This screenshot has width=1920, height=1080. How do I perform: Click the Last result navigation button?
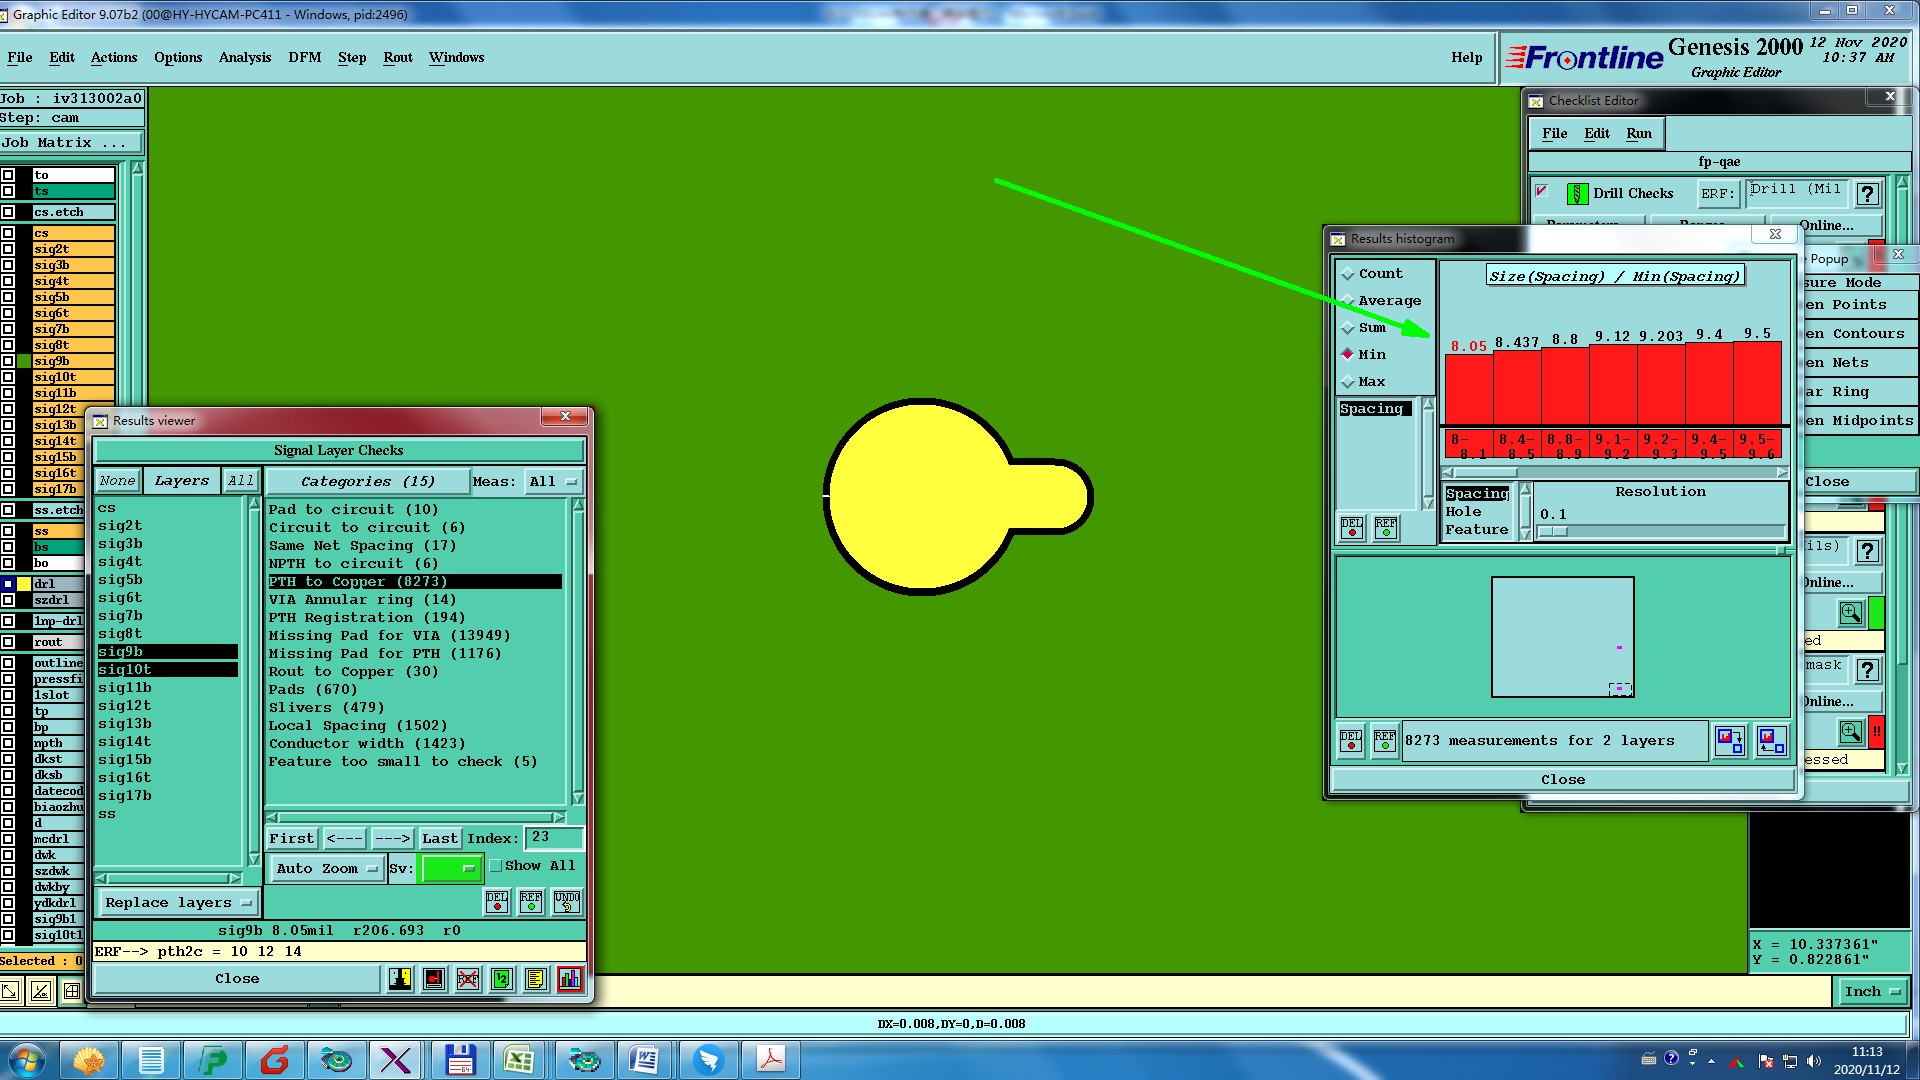point(439,839)
